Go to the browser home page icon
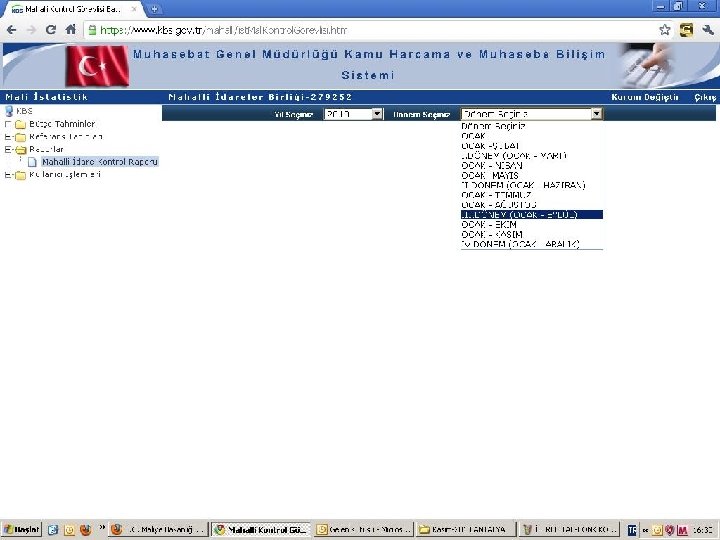 (70, 30)
